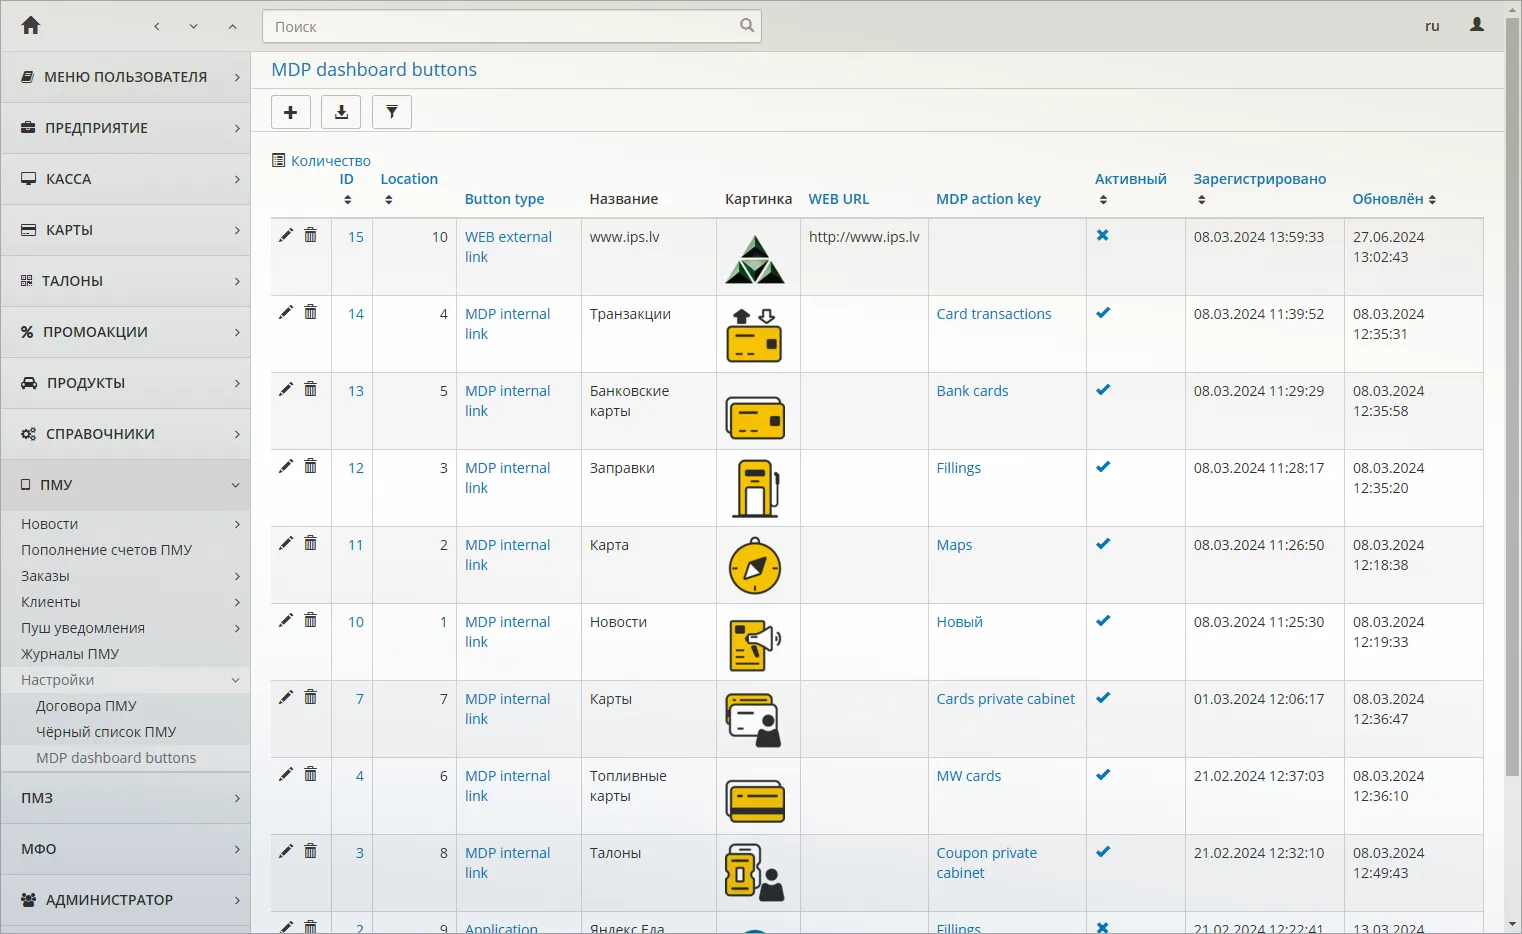Image resolution: width=1522 pixels, height=934 pixels.
Task: Open WEB external link button type
Action: (x=508, y=247)
